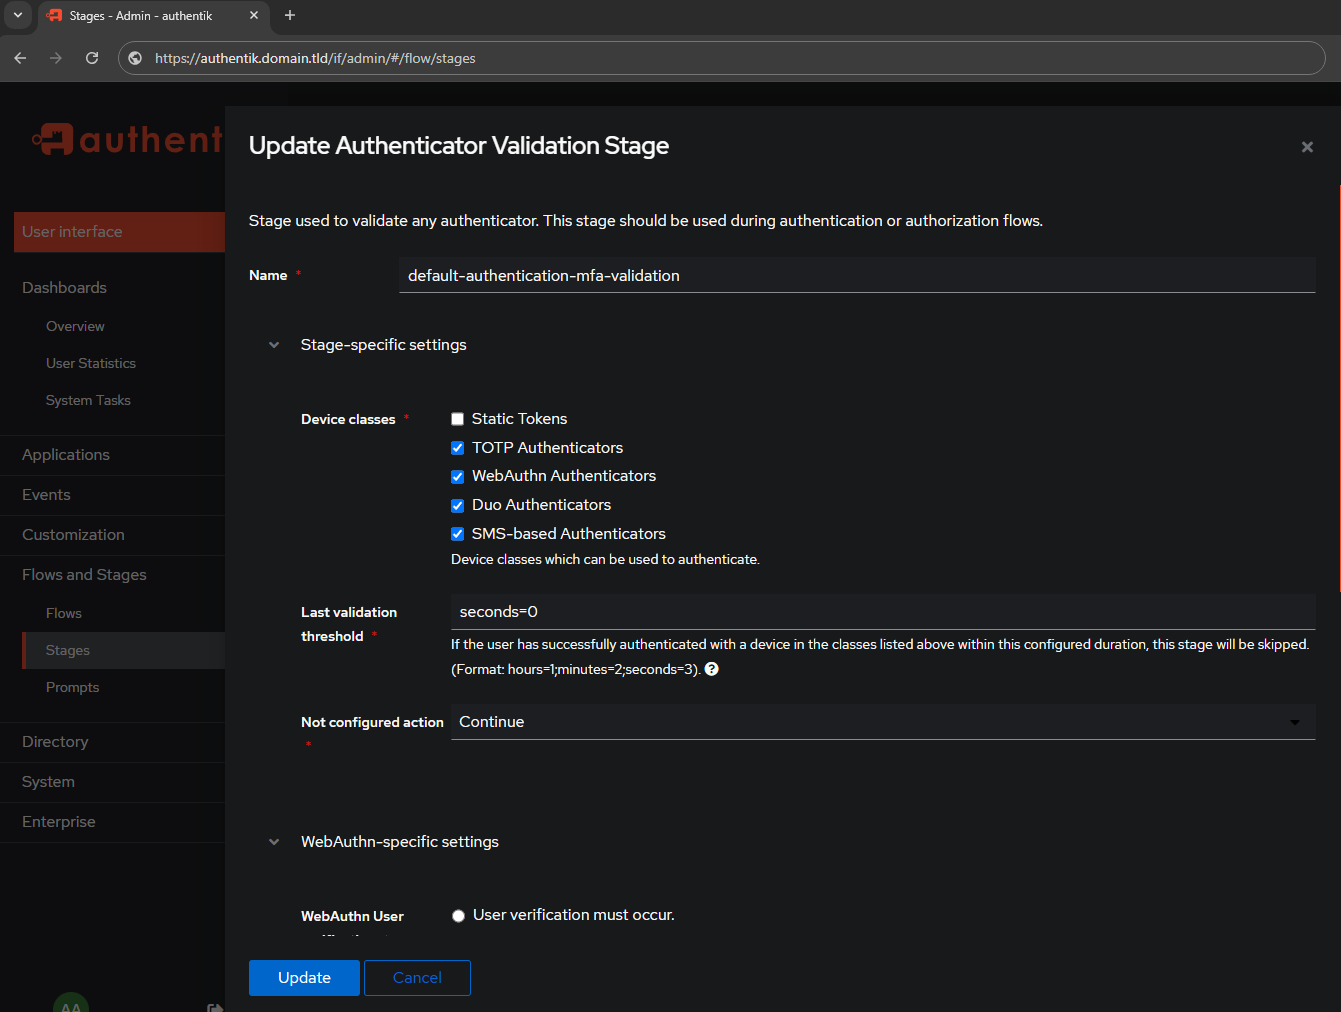Collapse Stage-specific settings section

[274, 345]
